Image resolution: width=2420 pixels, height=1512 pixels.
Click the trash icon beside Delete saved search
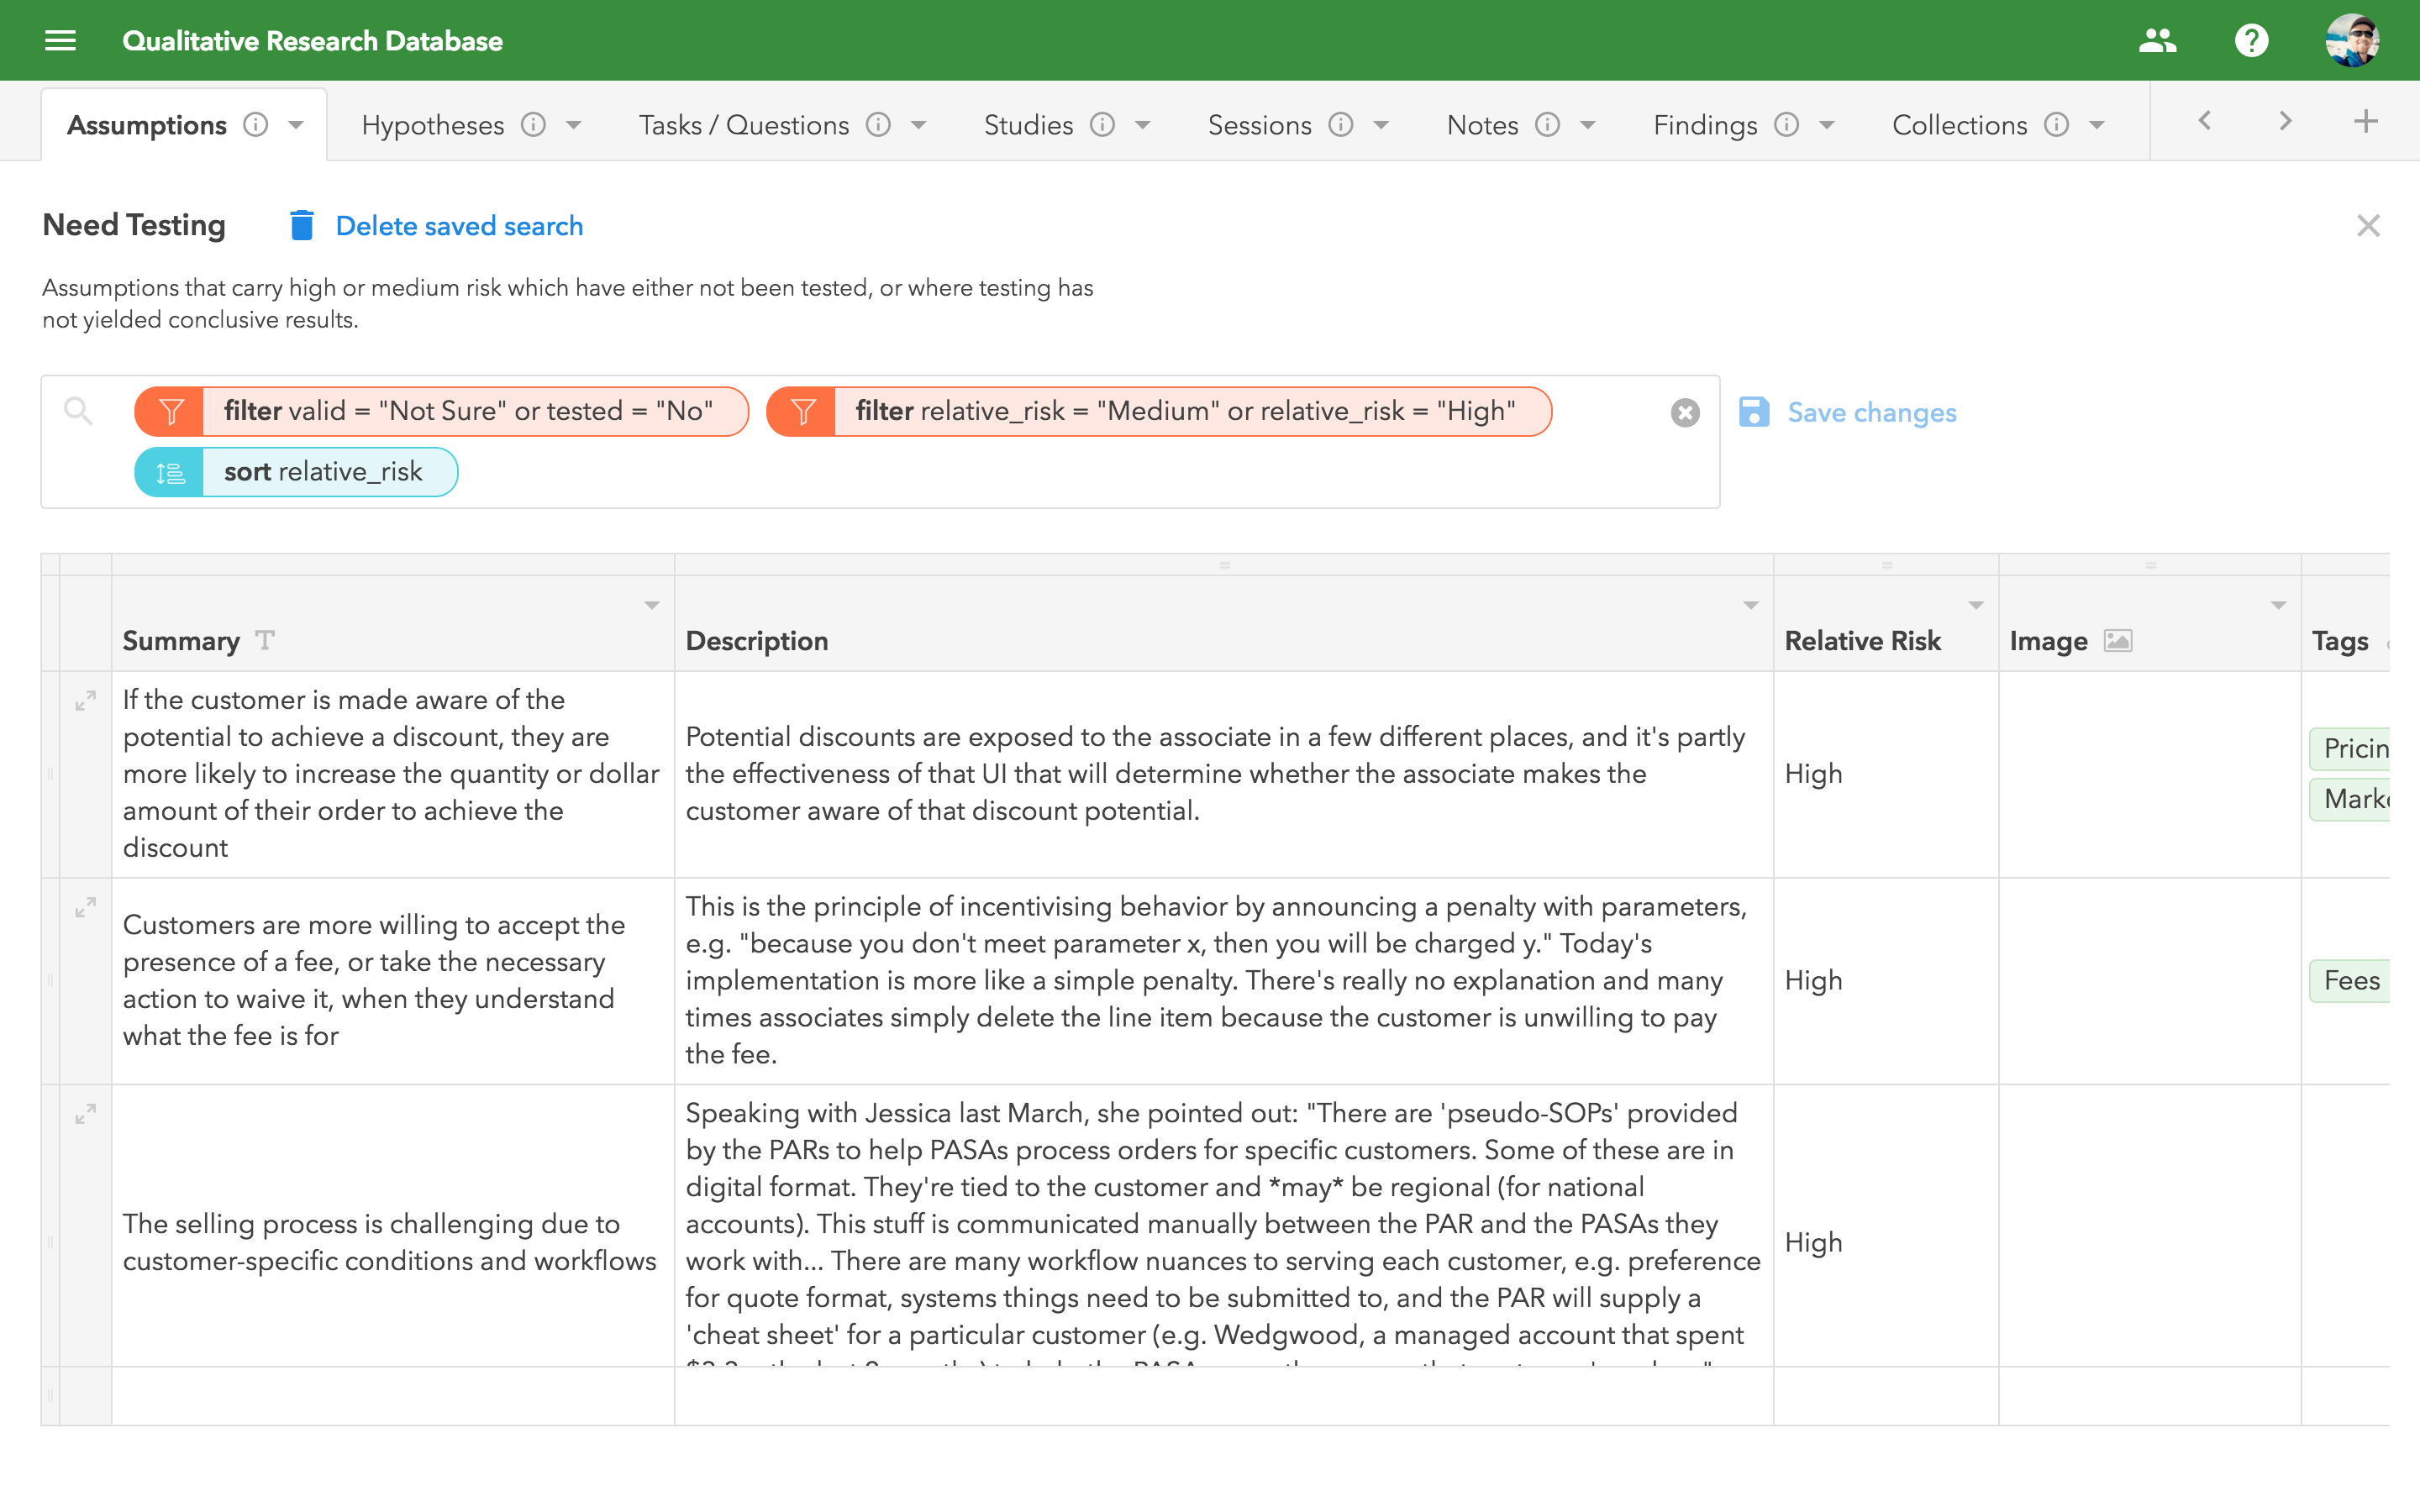click(302, 225)
